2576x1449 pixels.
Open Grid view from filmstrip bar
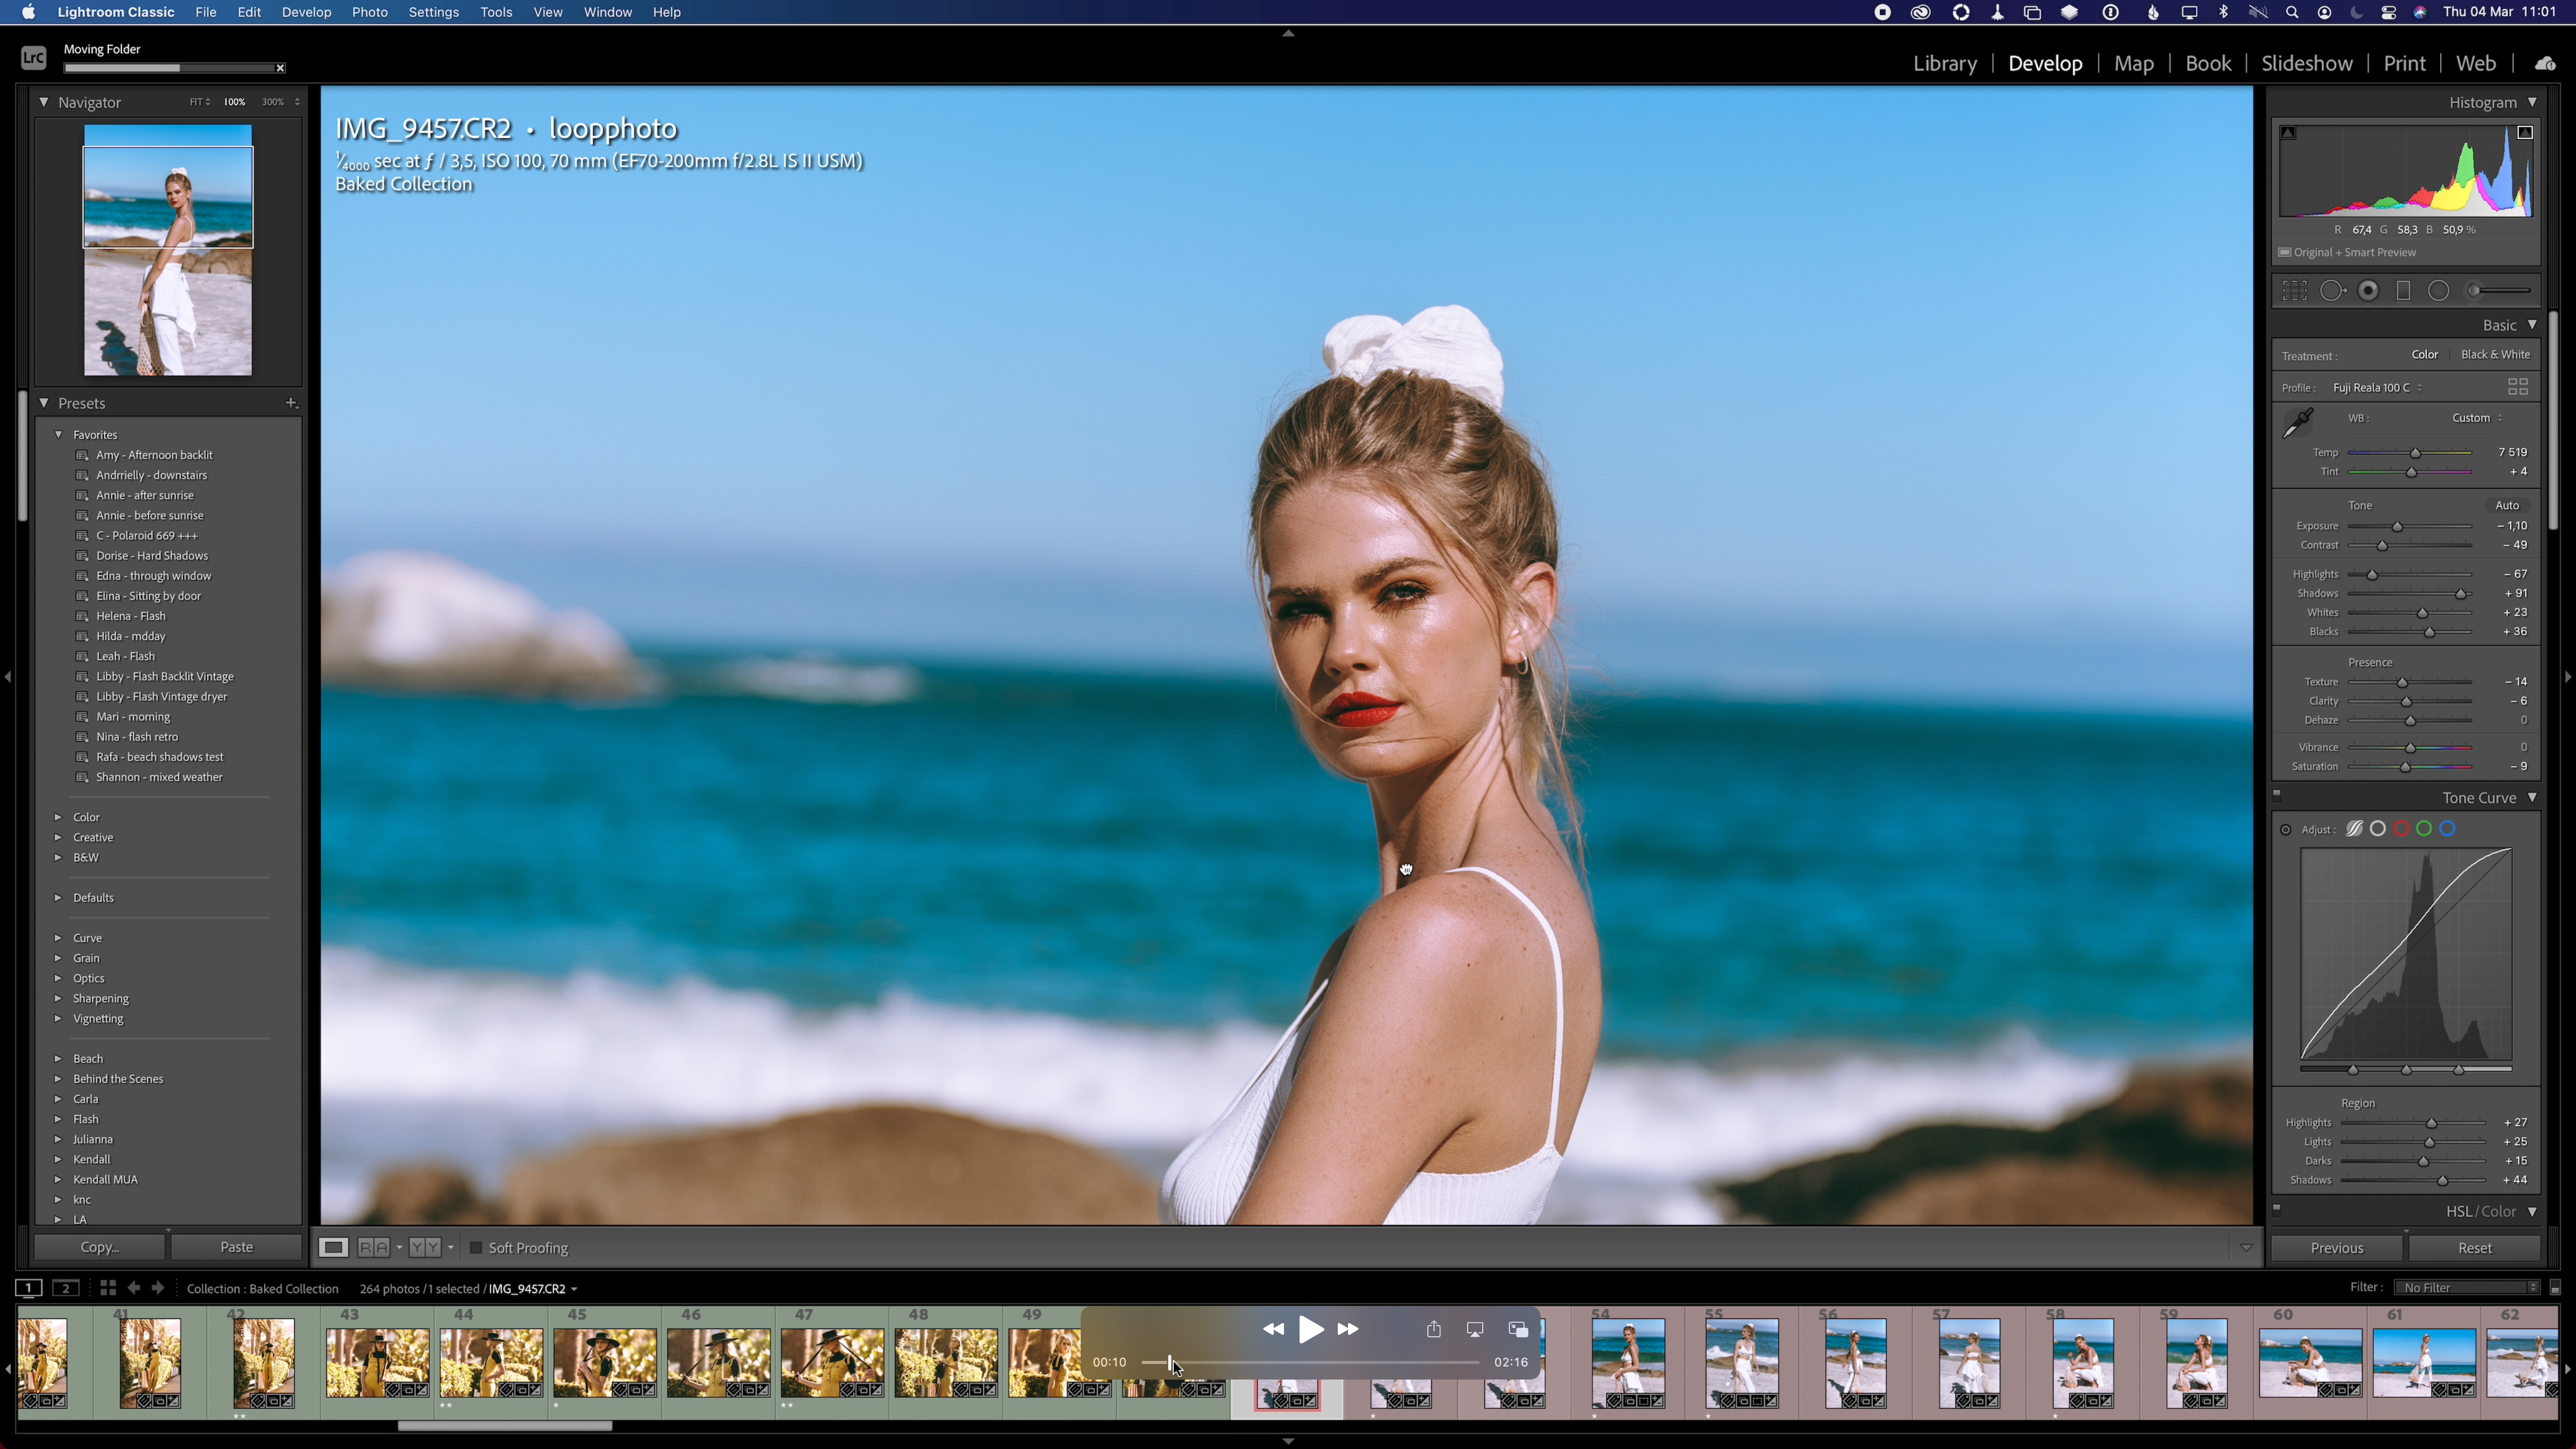[108, 1288]
